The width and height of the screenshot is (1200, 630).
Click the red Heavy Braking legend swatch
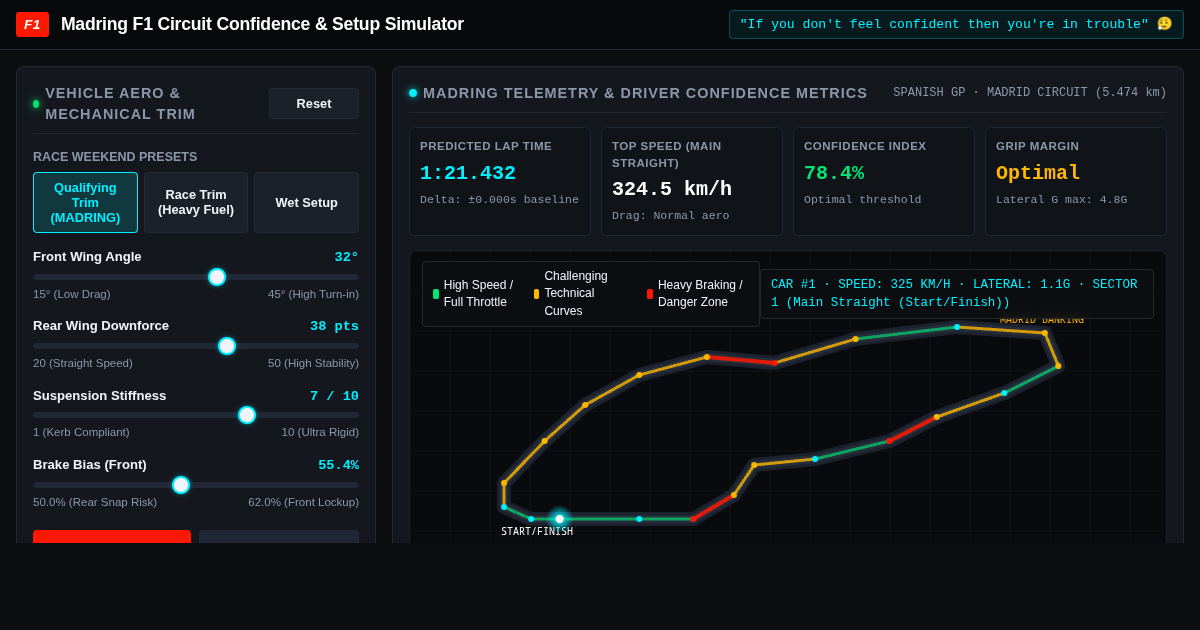(x=650, y=294)
